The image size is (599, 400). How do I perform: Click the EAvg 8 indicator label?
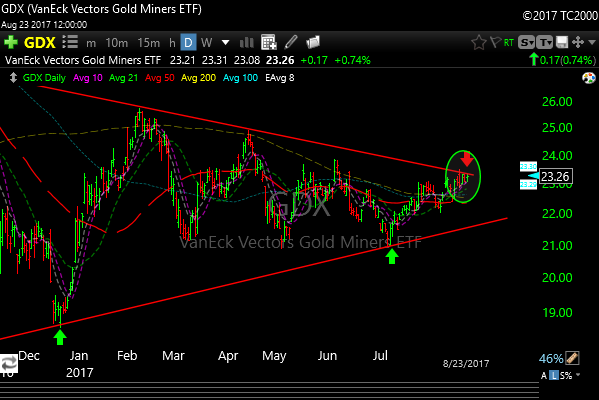point(280,78)
